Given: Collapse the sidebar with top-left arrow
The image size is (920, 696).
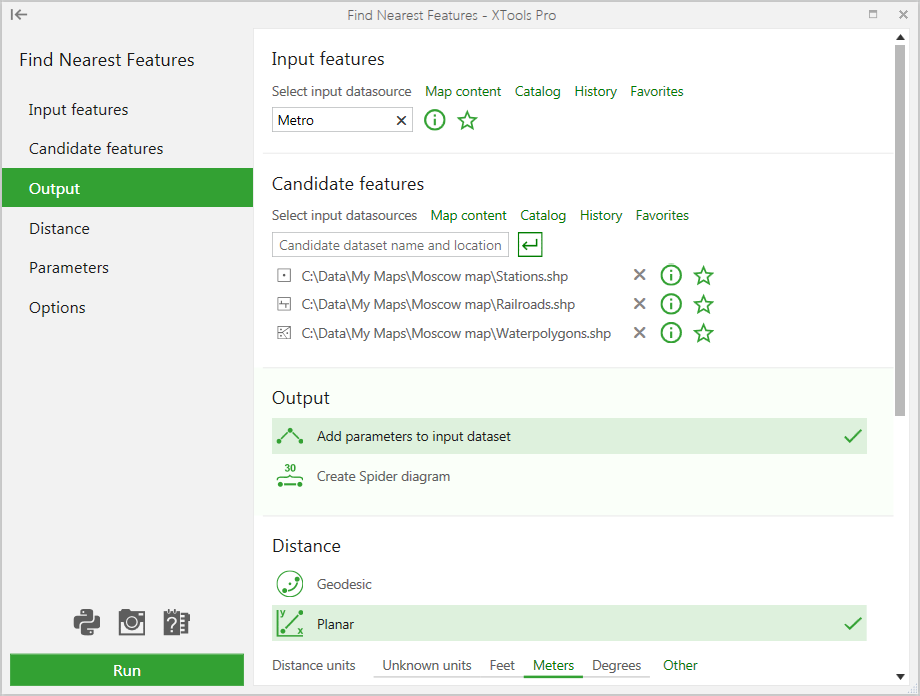Looking at the screenshot, I should click(19, 15).
